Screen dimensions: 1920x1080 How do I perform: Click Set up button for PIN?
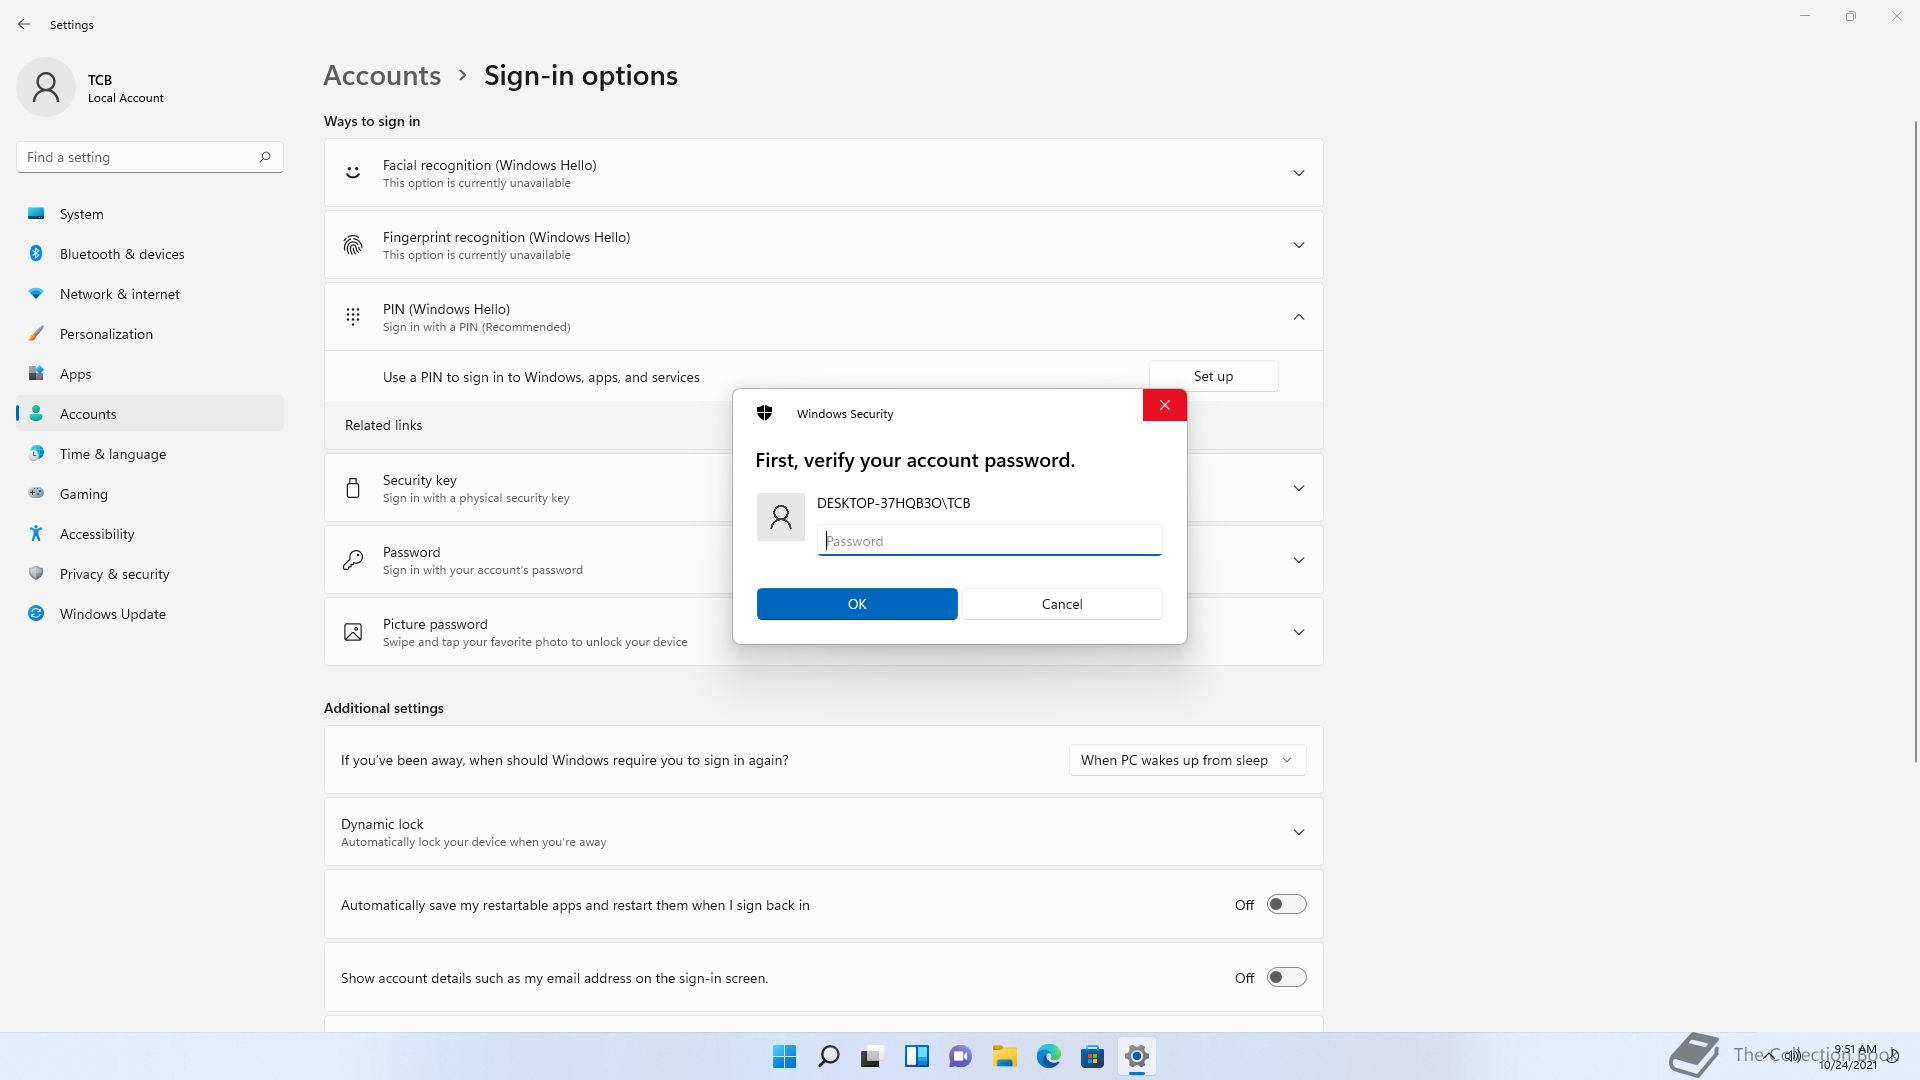1213,376
